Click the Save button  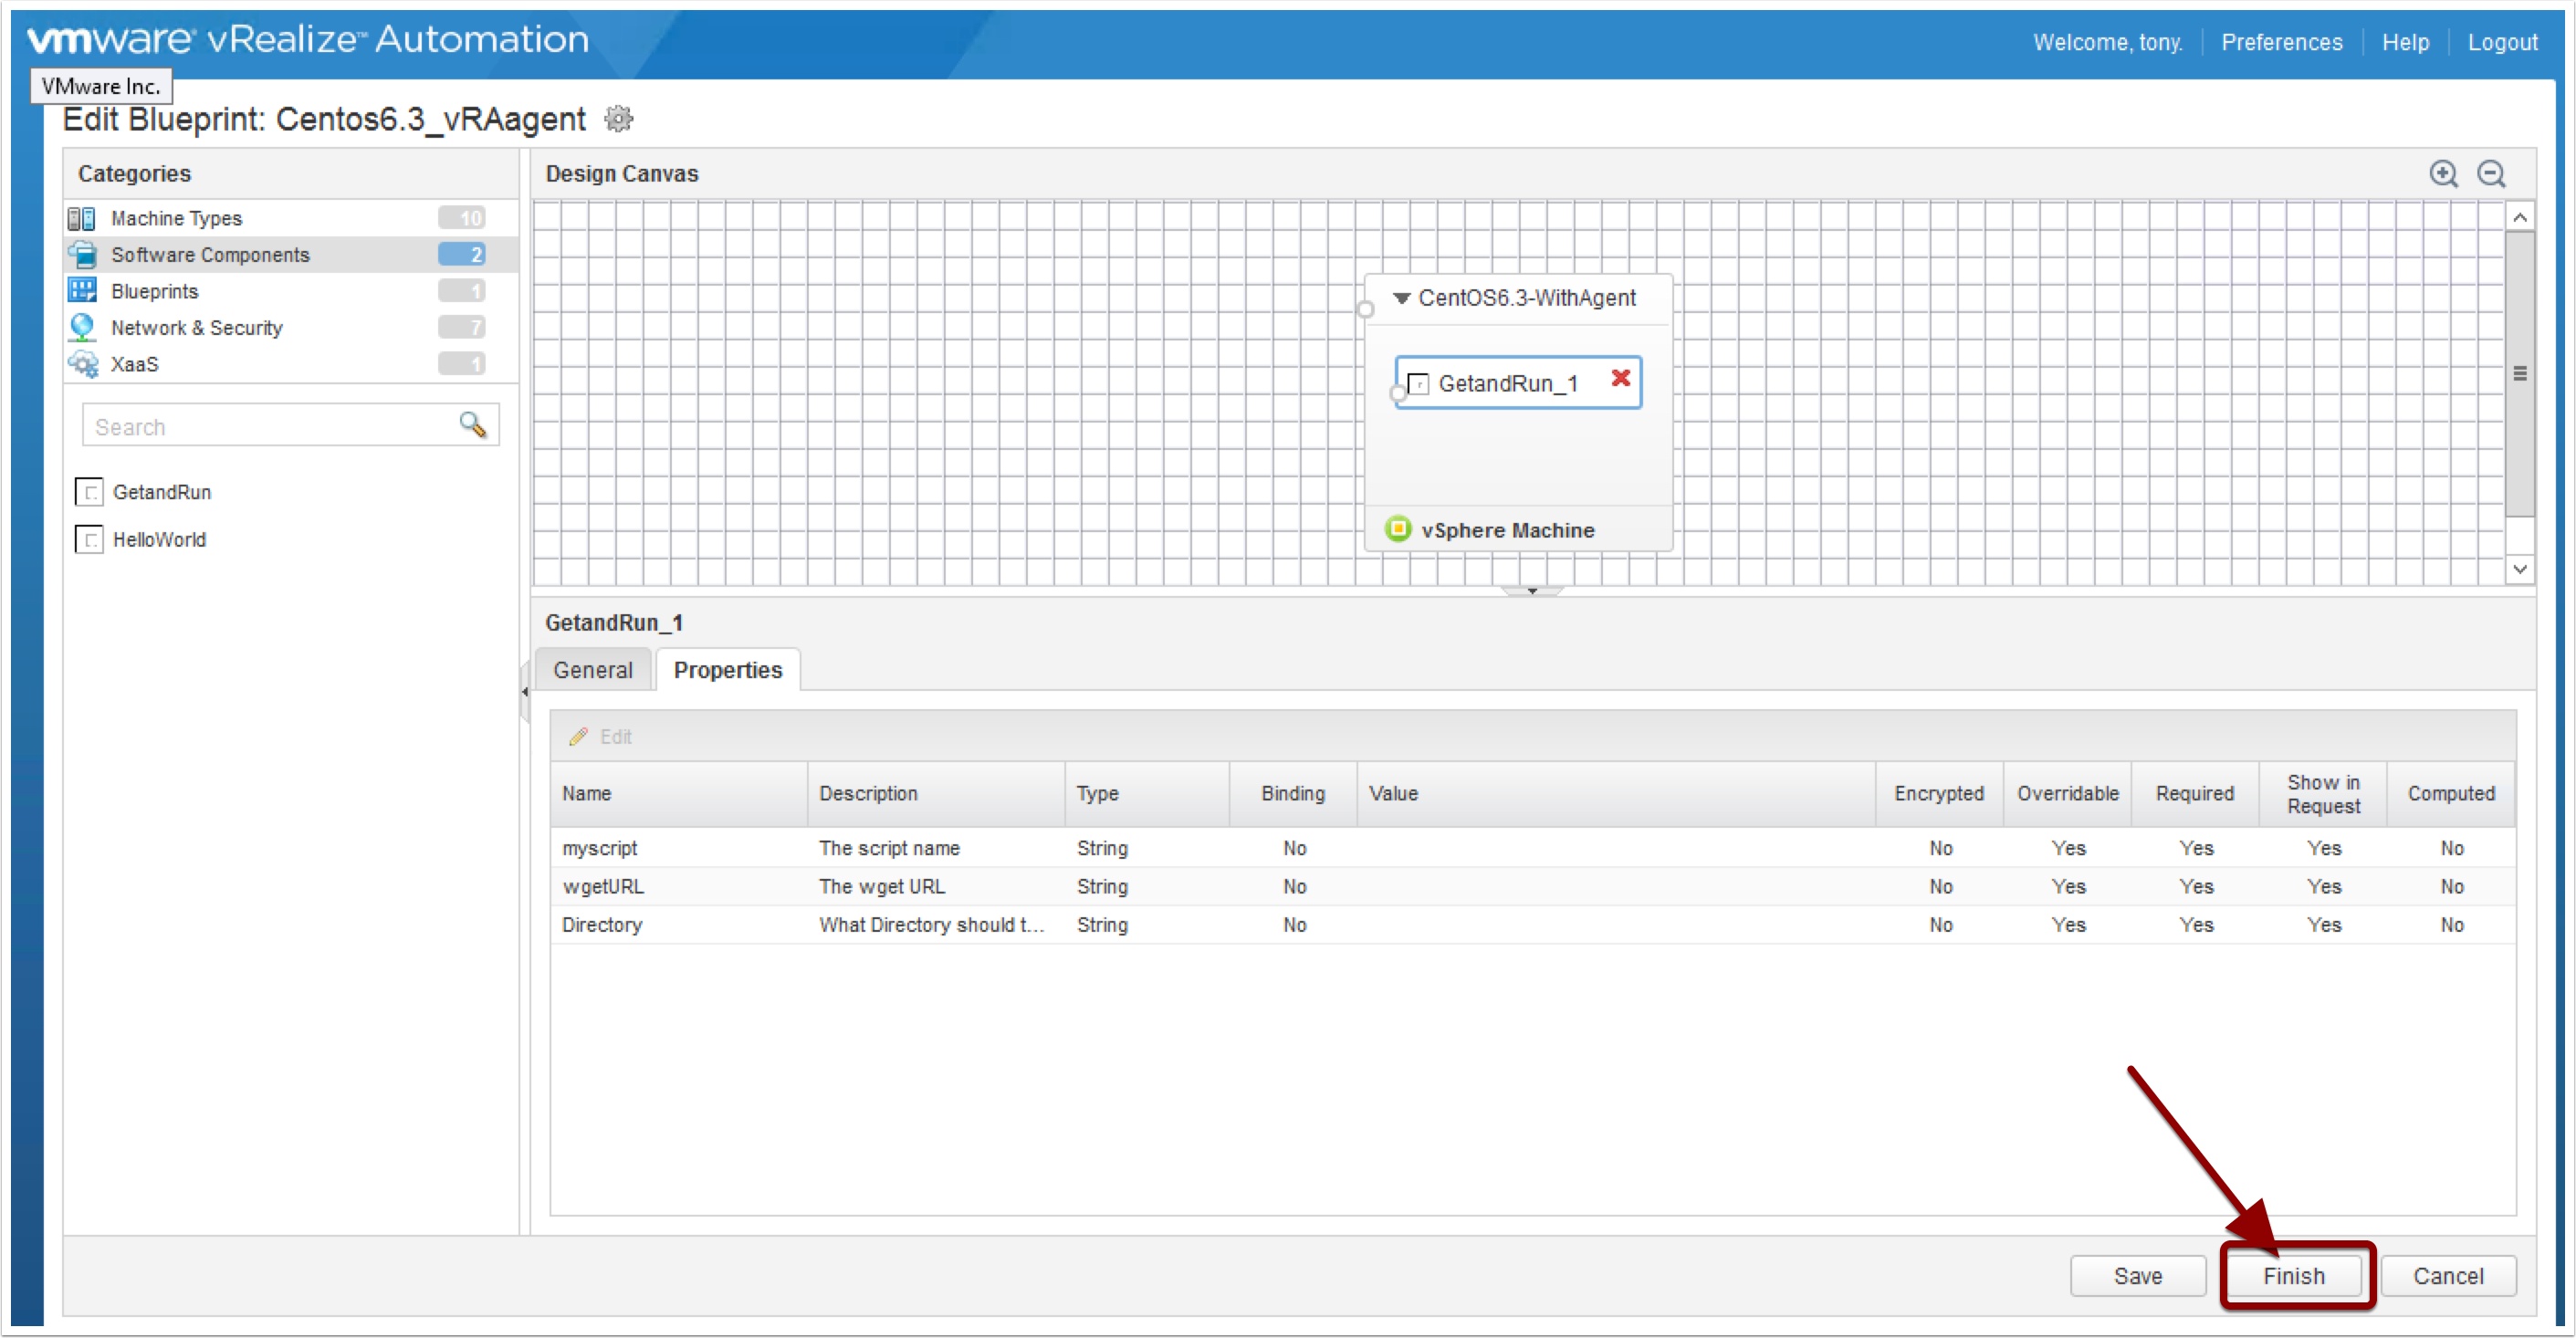2137,1276
